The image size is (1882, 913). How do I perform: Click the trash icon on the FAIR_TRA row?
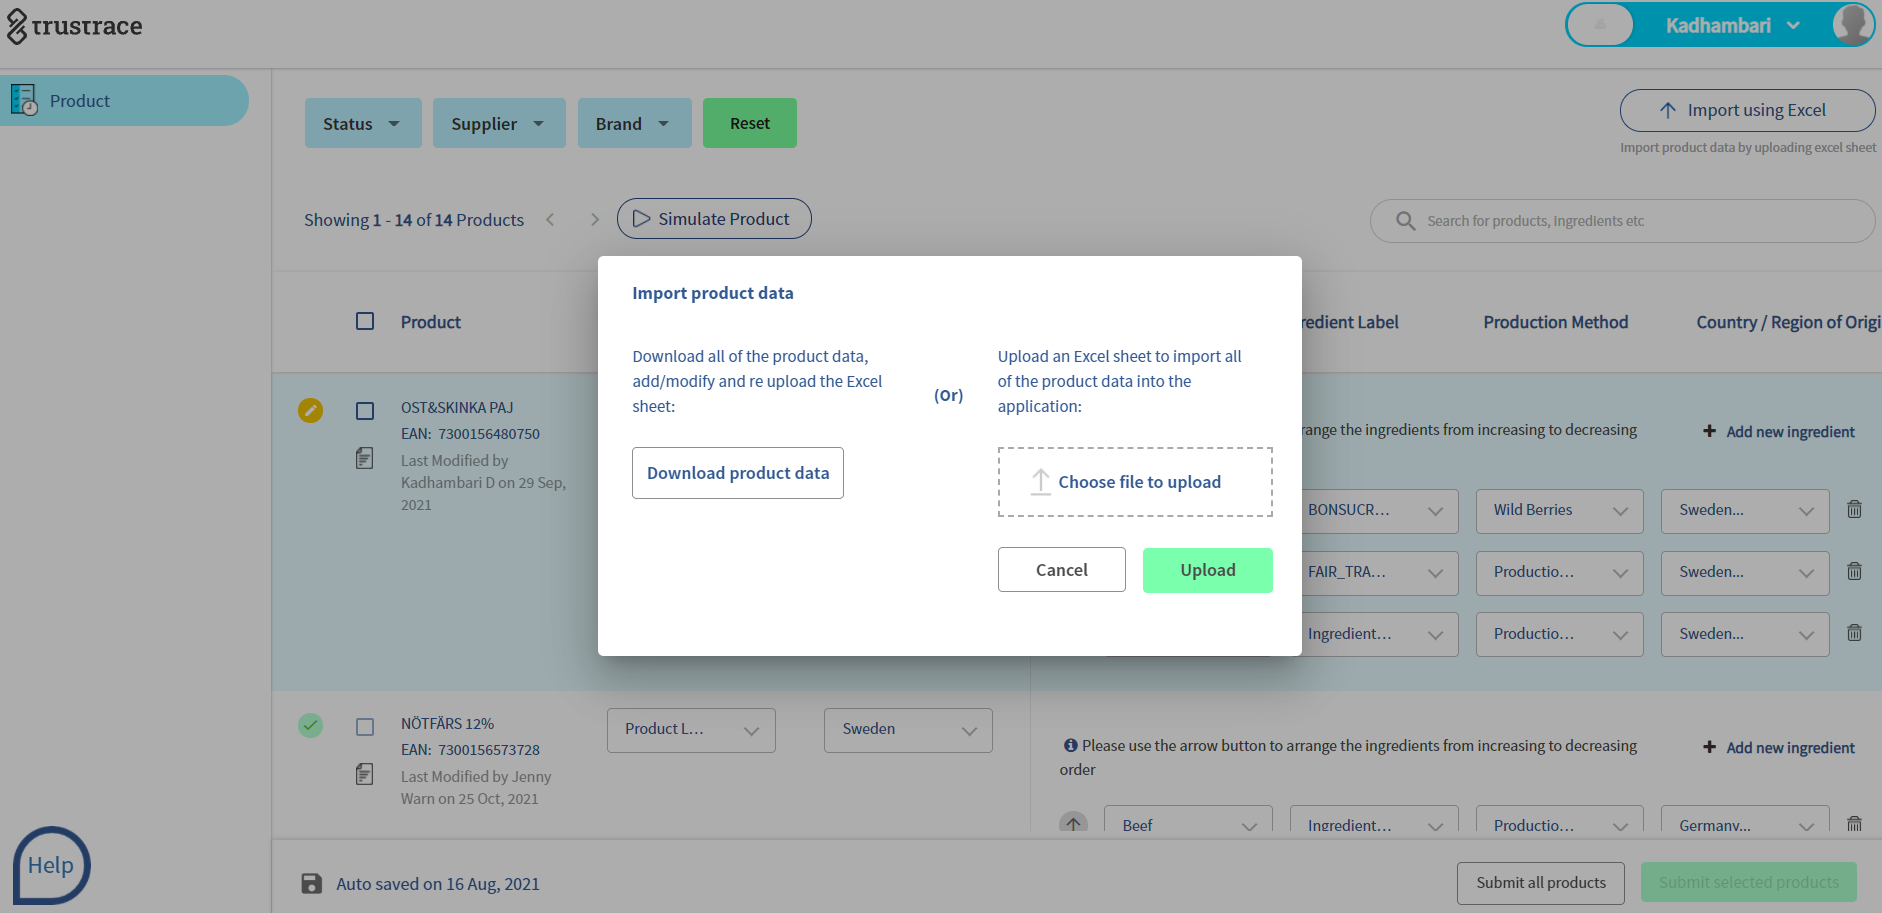click(1854, 572)
